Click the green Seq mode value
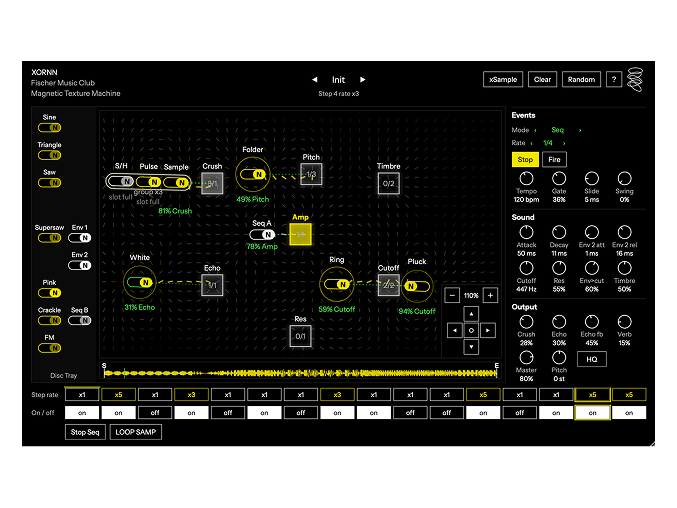The image size is (677, 508). pos(557,130)
